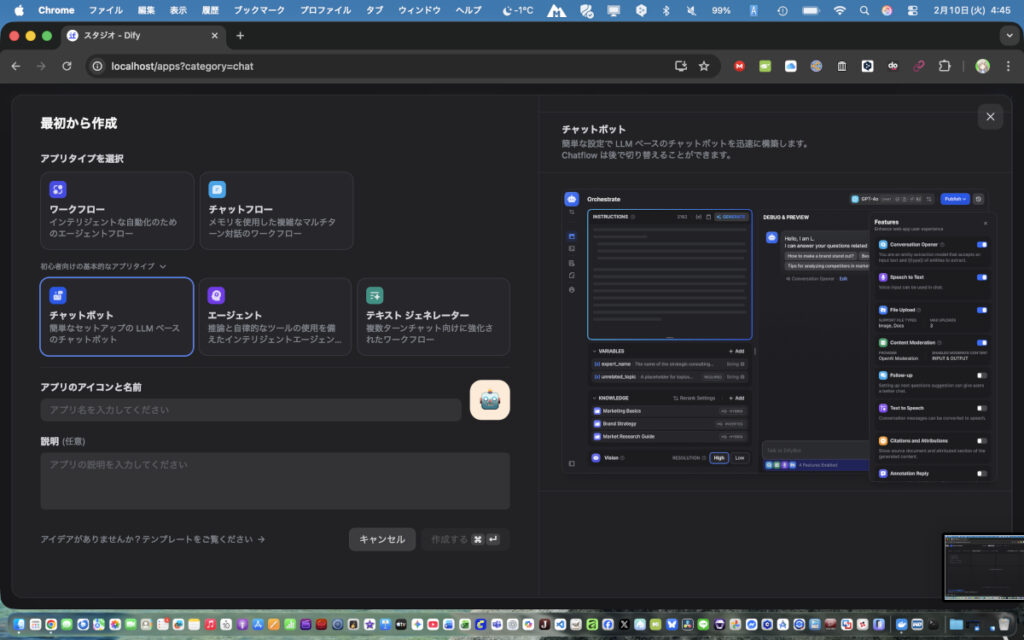Open the Chrome extensions puzzle icon
This screenshot has width=1024, height=640.
tap(944, 66)
